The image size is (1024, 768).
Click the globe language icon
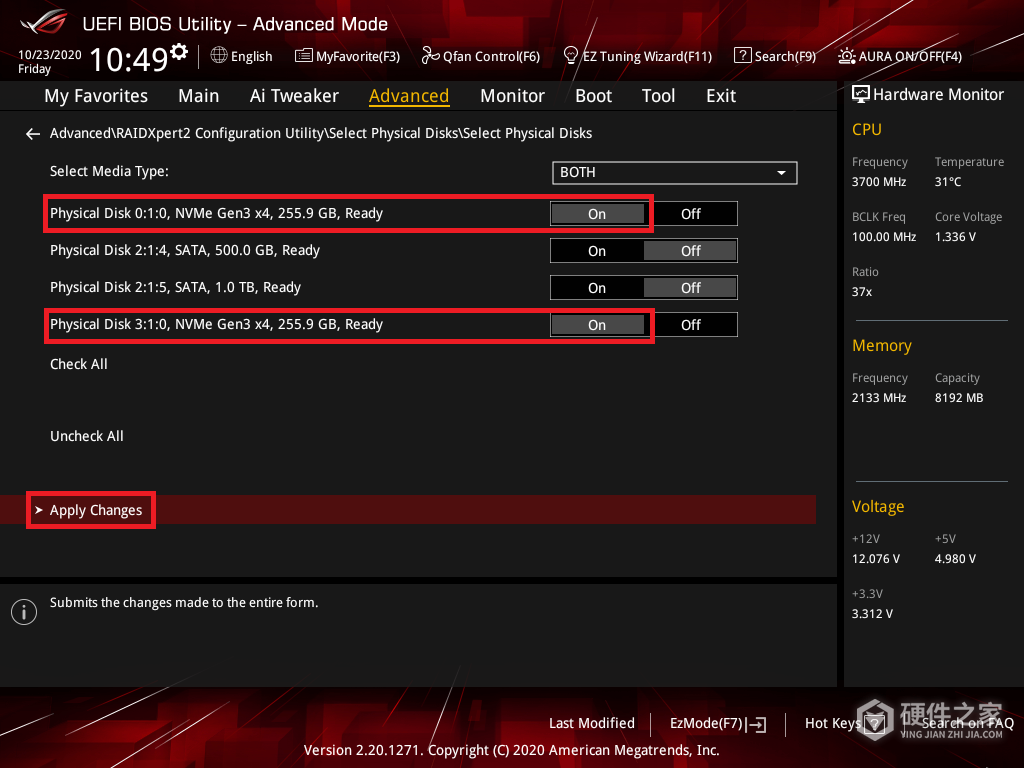click(x=219, y=56)
